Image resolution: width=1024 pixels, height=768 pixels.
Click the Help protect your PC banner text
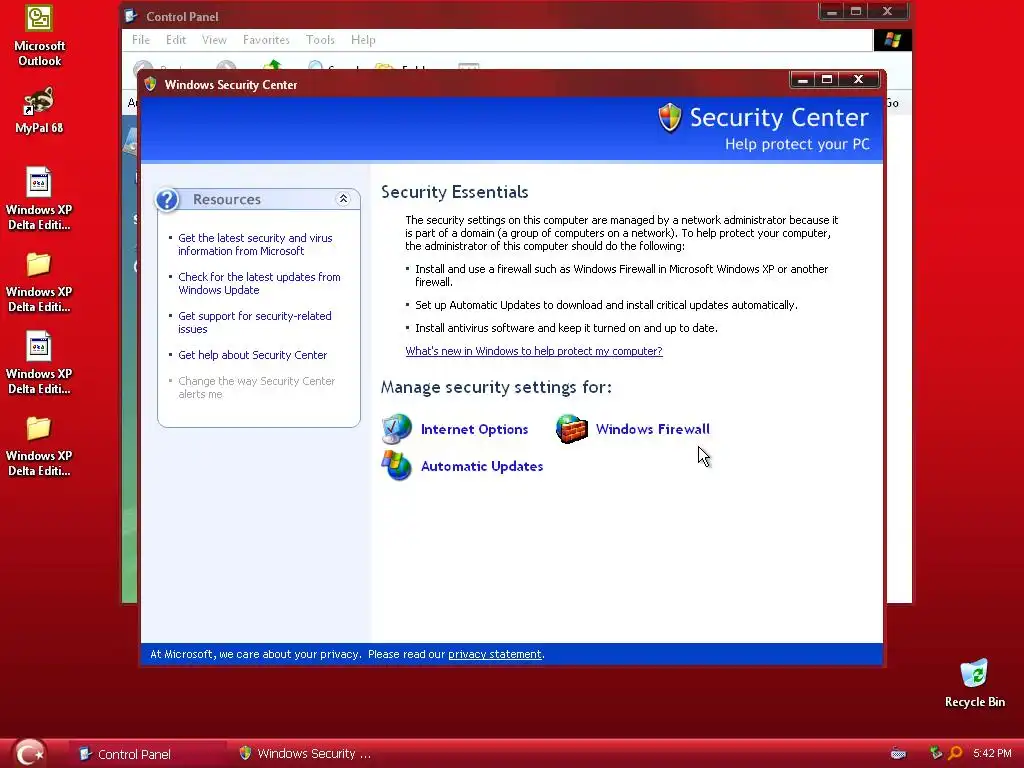797,144
